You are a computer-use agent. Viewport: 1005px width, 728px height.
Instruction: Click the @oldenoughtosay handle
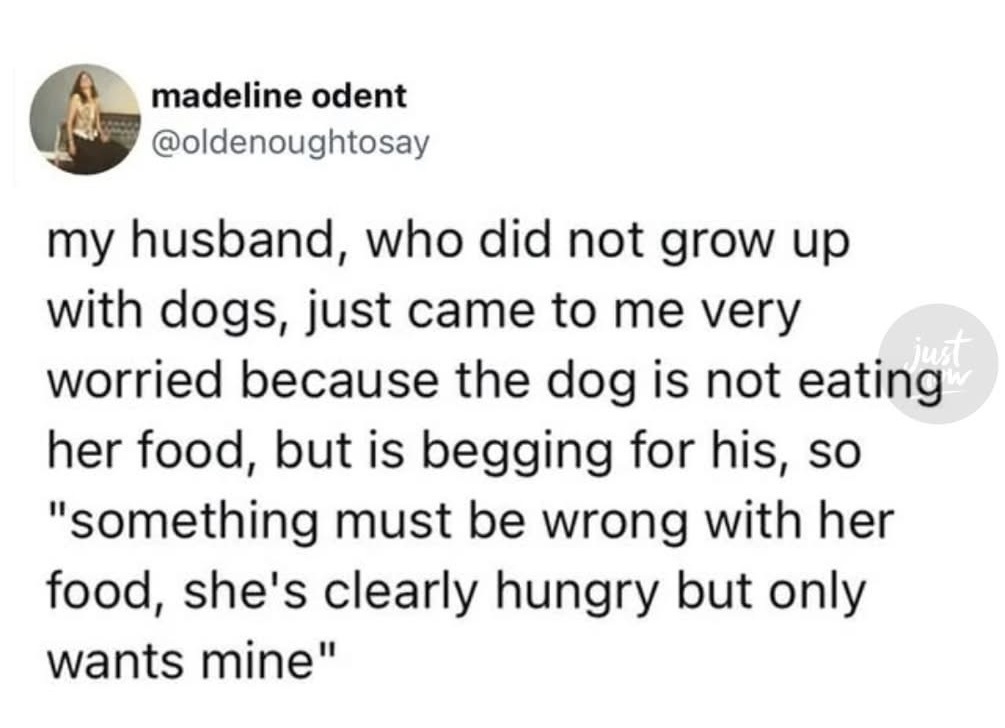(289, 144)
